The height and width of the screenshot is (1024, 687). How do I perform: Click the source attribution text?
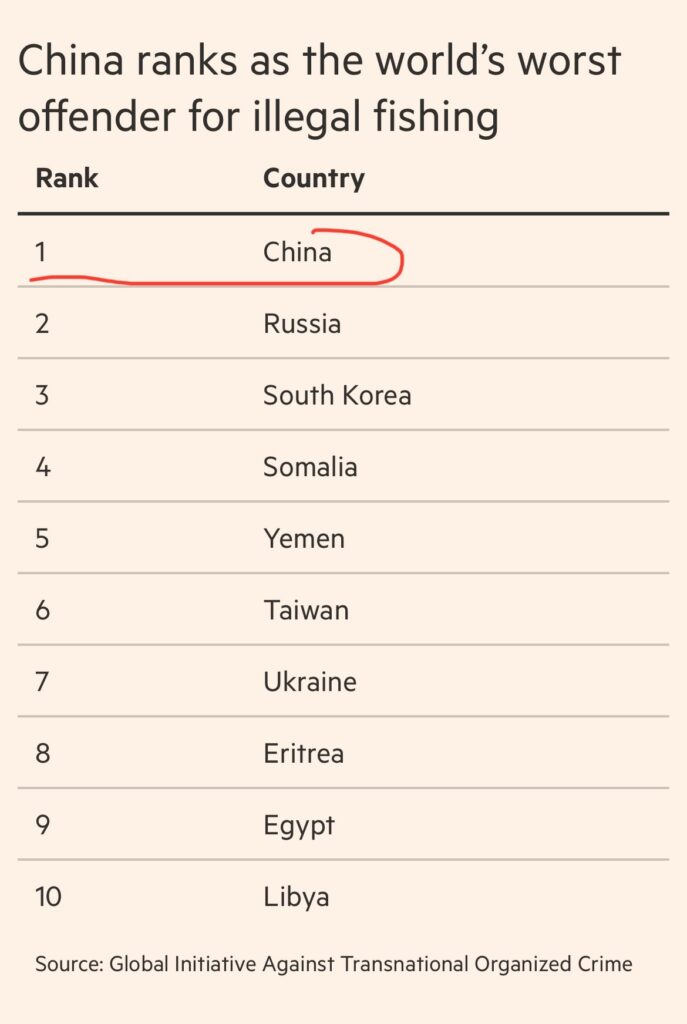tap(334, 964)
